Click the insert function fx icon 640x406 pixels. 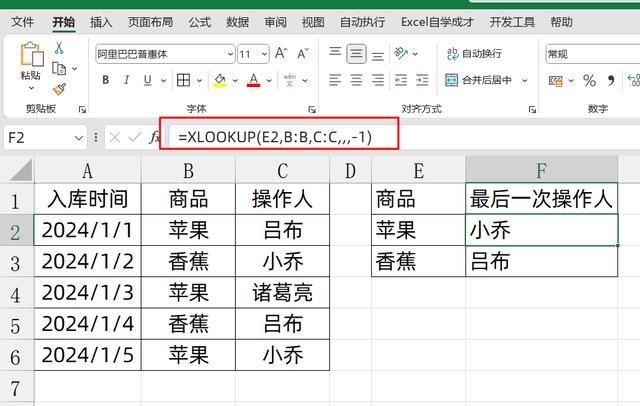154,138
